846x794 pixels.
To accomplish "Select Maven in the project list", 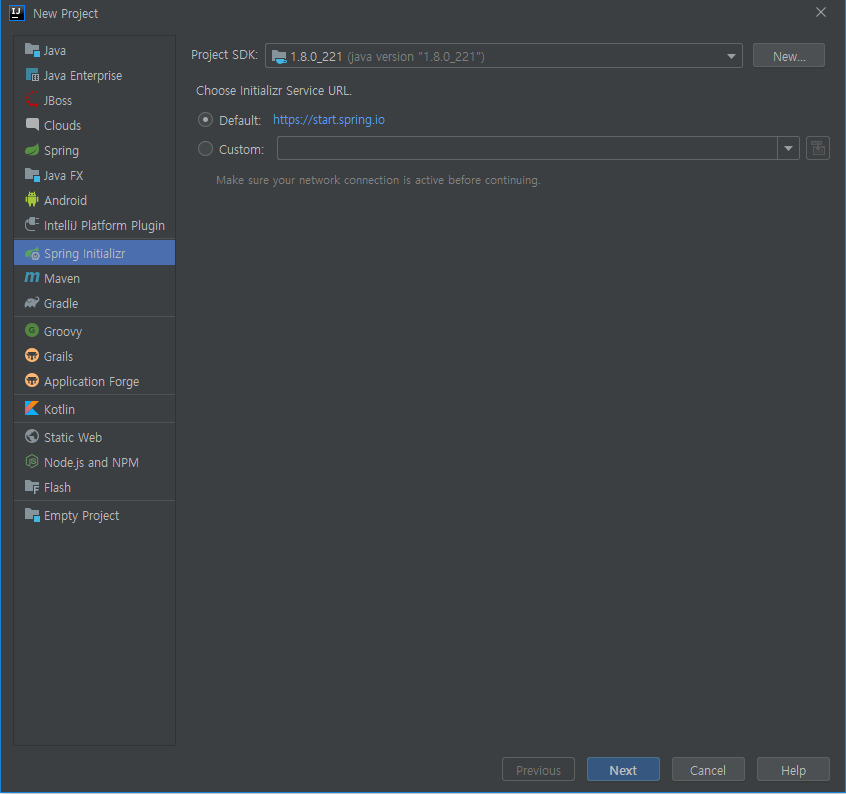I will tap(94, 278).
